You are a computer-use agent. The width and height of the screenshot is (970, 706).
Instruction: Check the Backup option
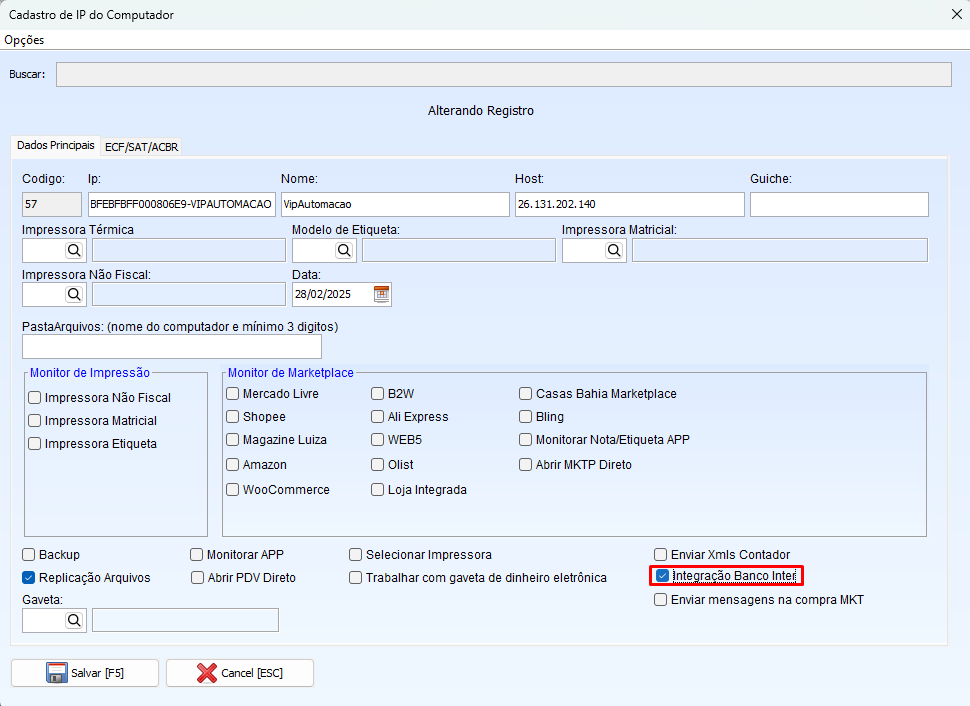click(x=29, y=555)
